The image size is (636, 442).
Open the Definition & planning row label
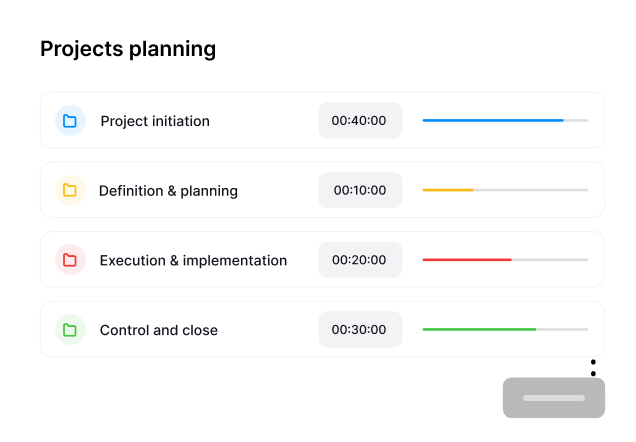click(168, 191)
